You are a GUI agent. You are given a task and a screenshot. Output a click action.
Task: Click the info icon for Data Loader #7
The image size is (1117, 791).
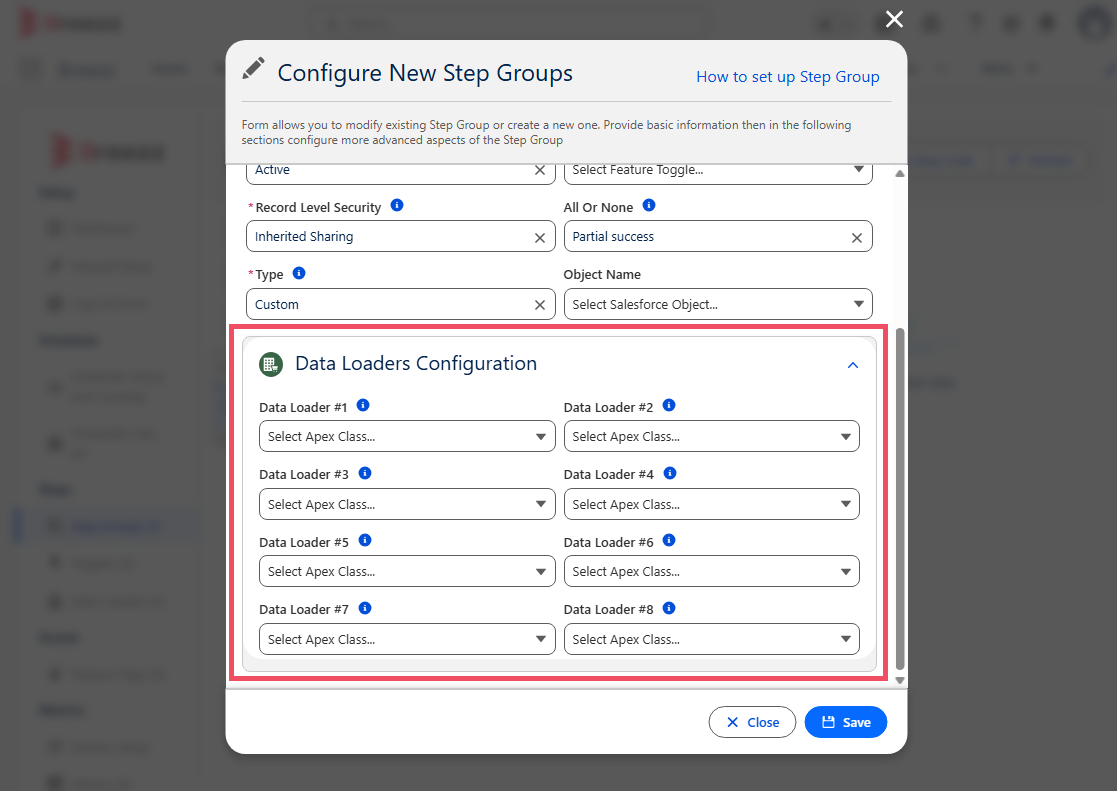[x=365, y=608]
